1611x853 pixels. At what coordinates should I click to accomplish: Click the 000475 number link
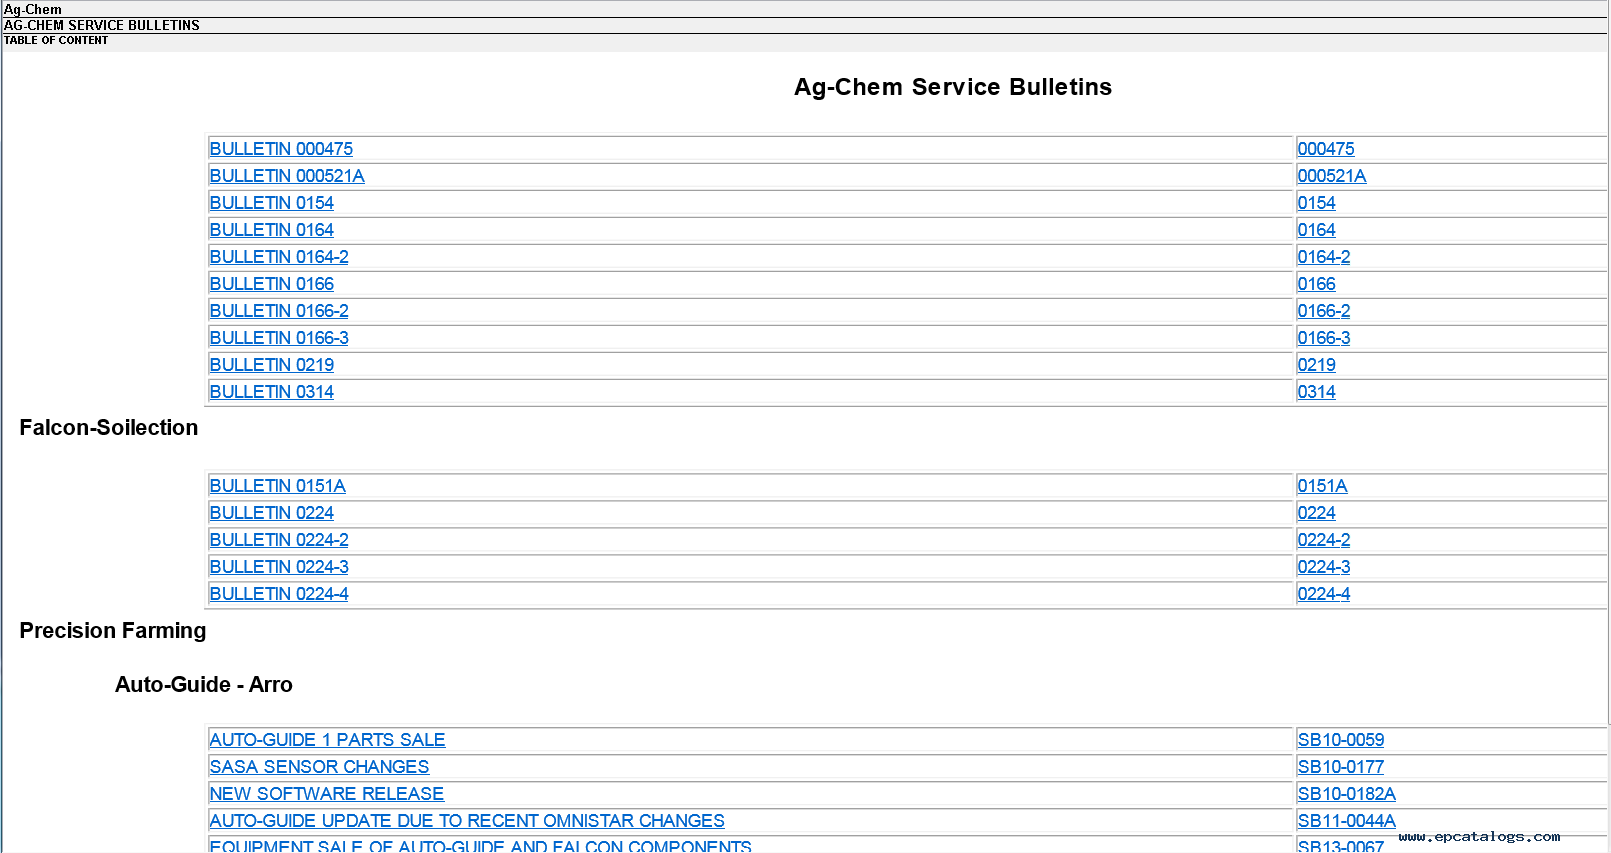click(x=1326, y=149)
